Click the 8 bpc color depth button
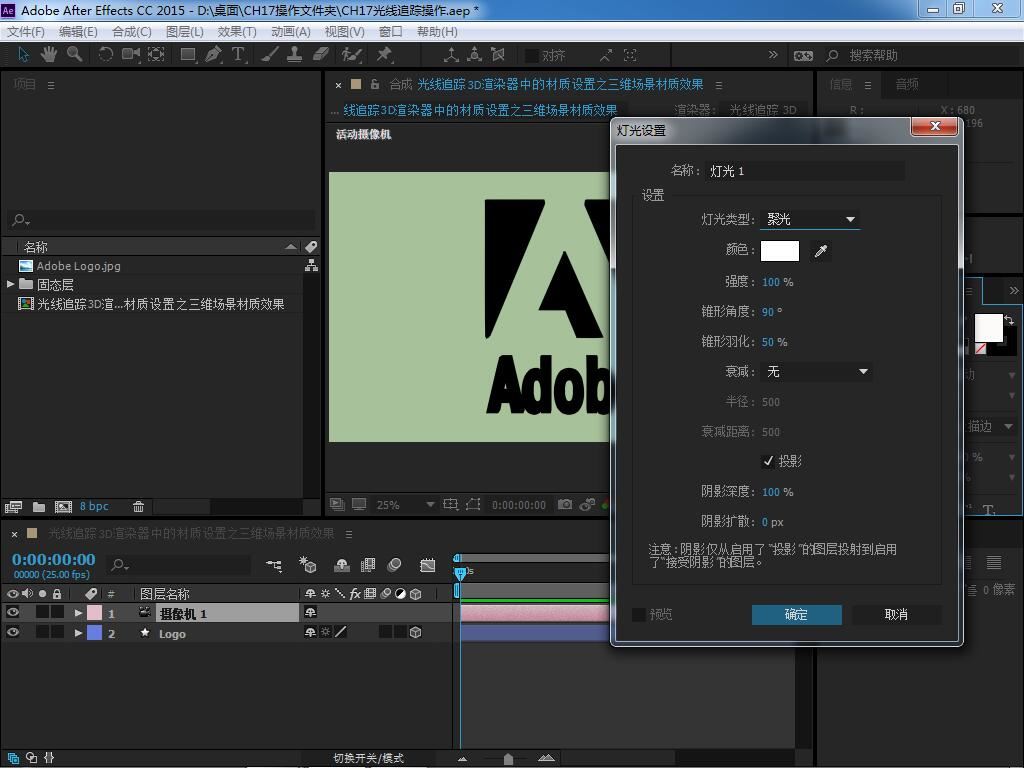The image size is (1024, 768). click(x=94, y=507)
